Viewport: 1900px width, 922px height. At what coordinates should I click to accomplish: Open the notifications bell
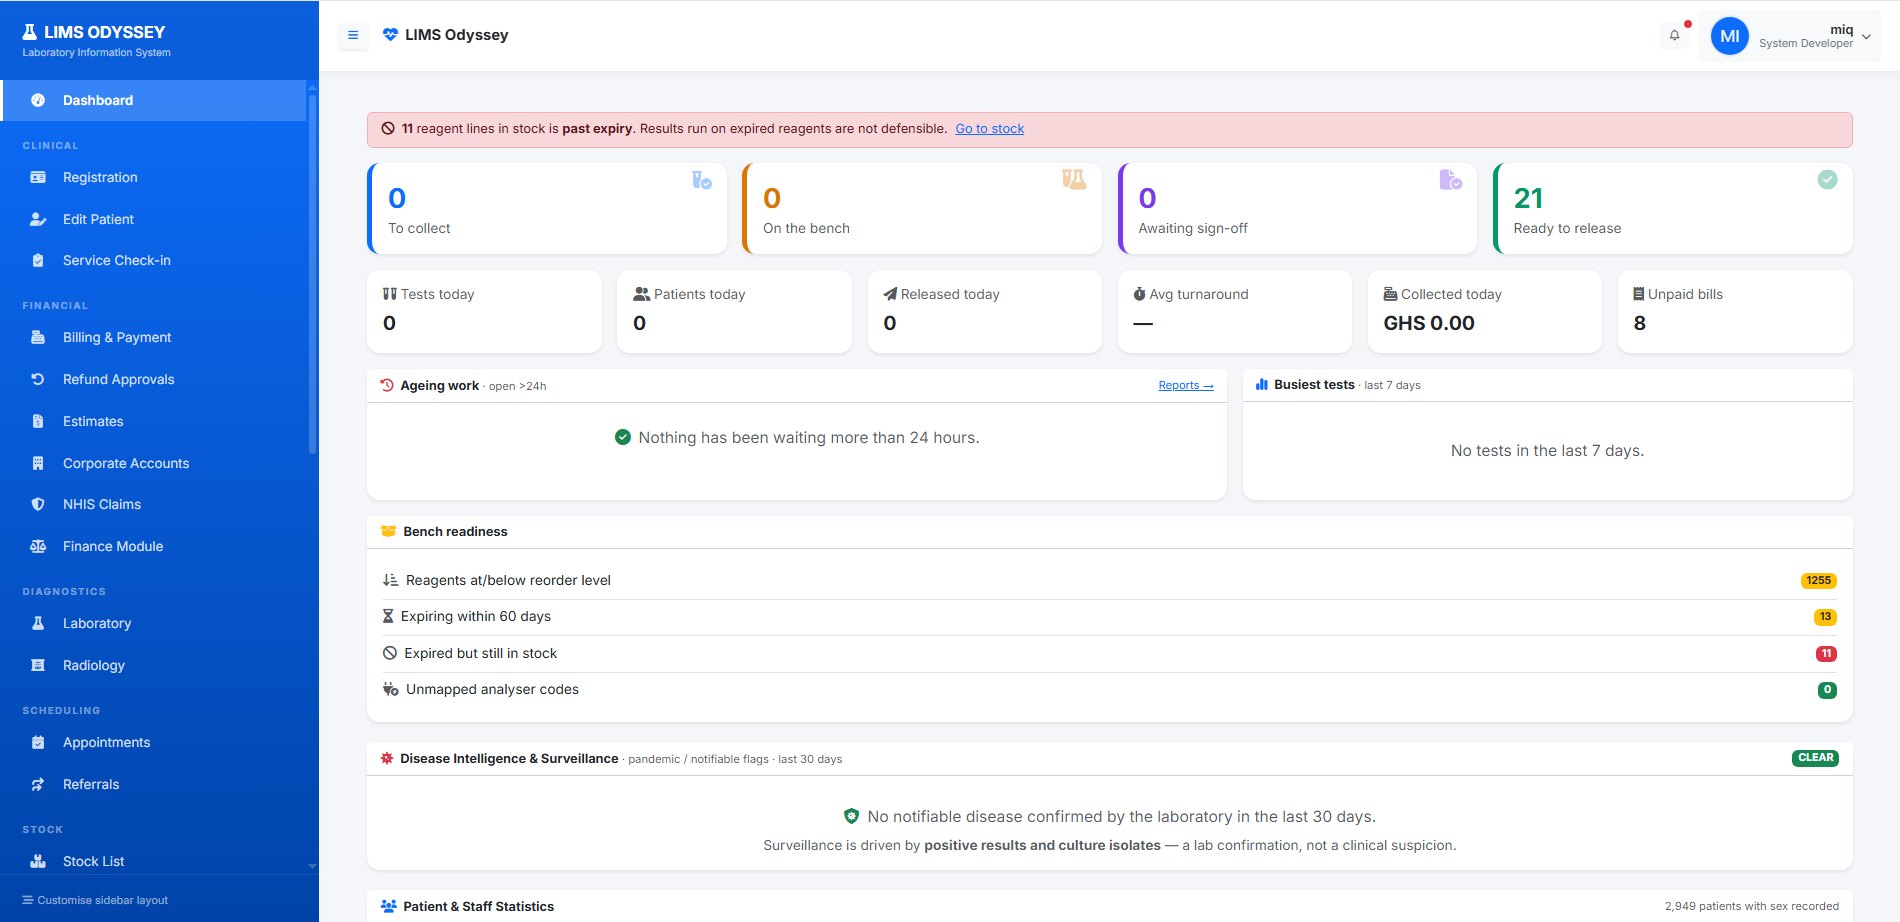pos(1674,35)
